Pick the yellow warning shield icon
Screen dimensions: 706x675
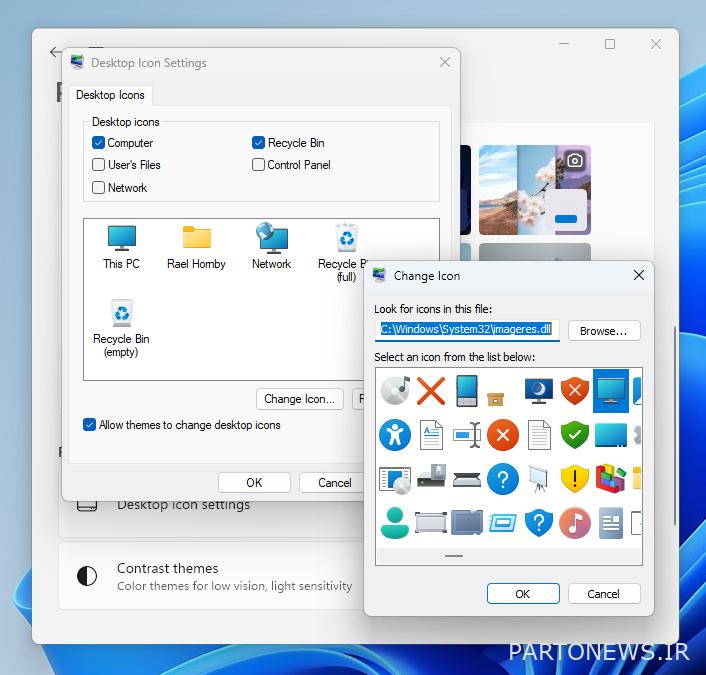pos(574,479)
